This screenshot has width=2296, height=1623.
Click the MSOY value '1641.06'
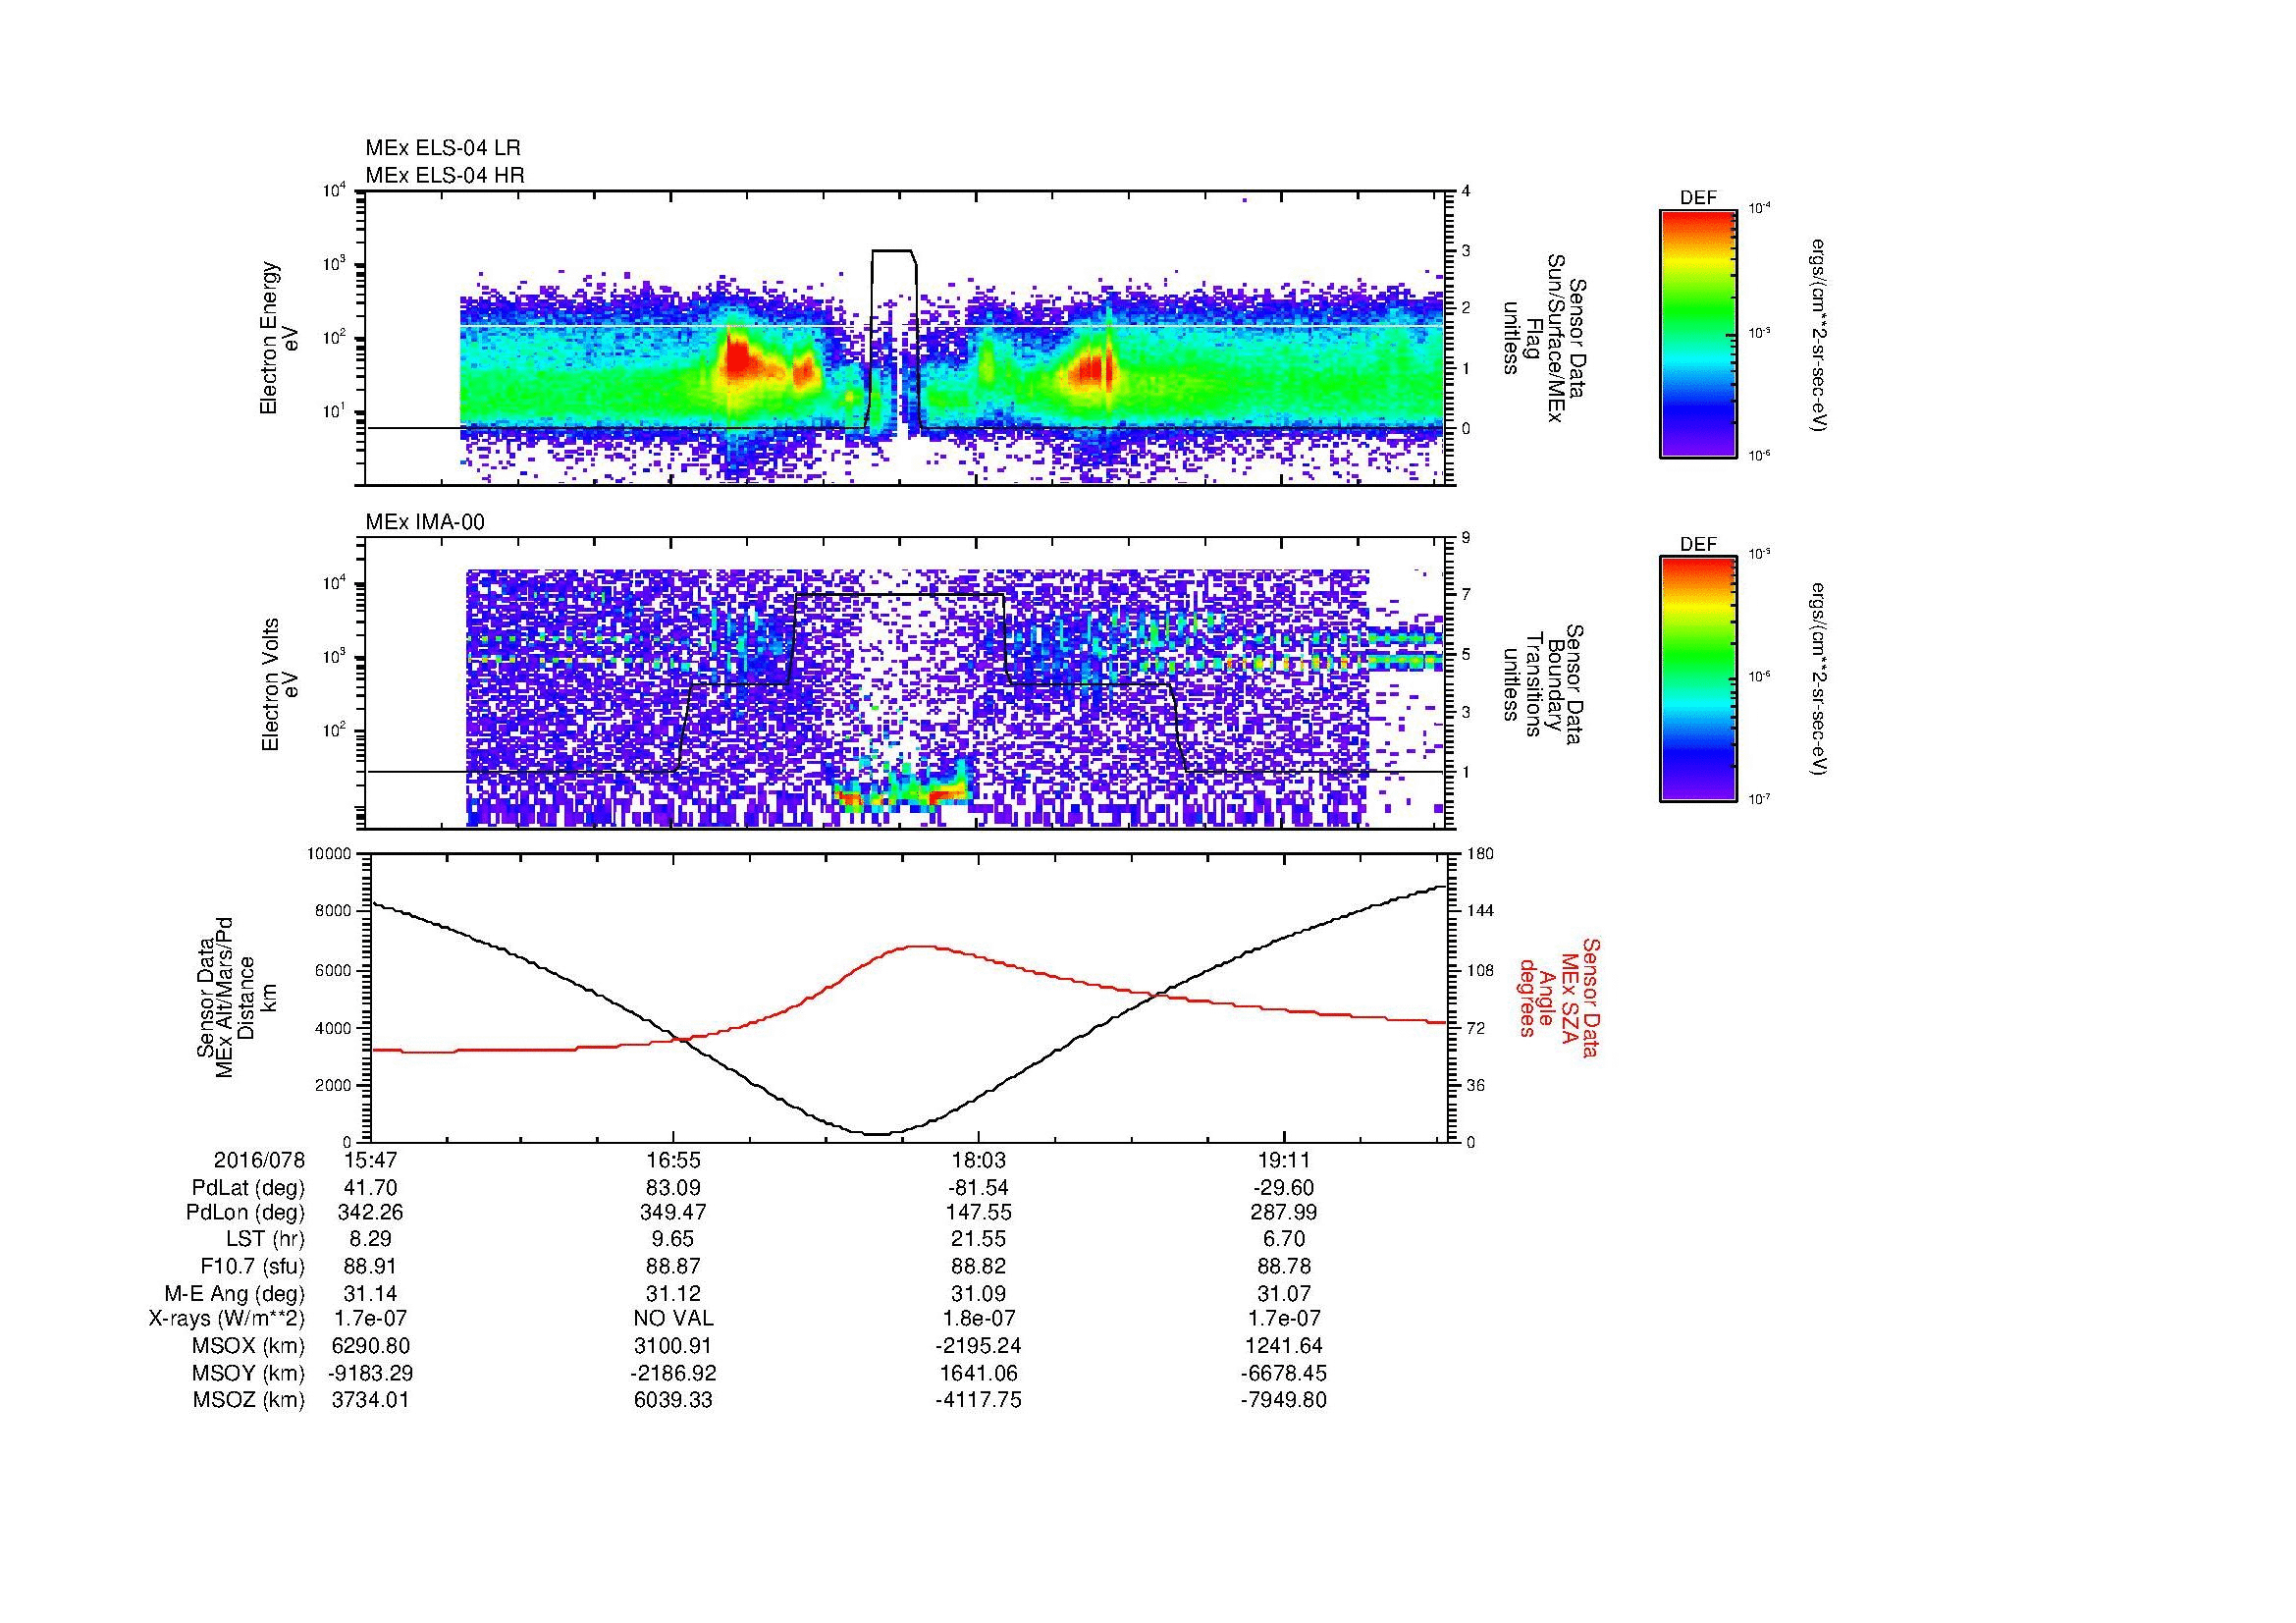(978, 1373)
